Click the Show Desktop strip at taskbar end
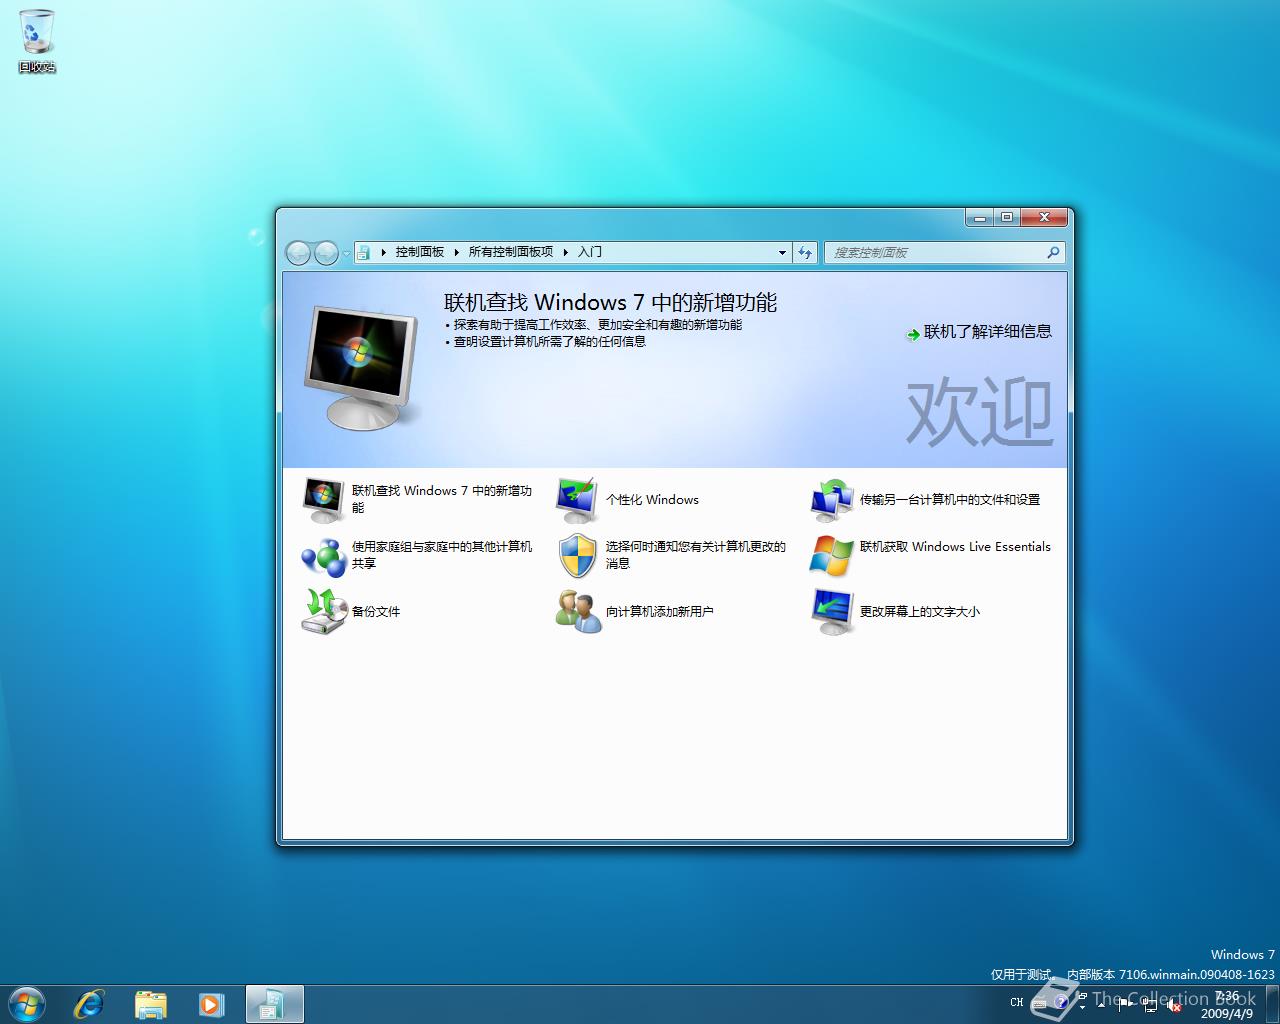 [1272, 1004]
